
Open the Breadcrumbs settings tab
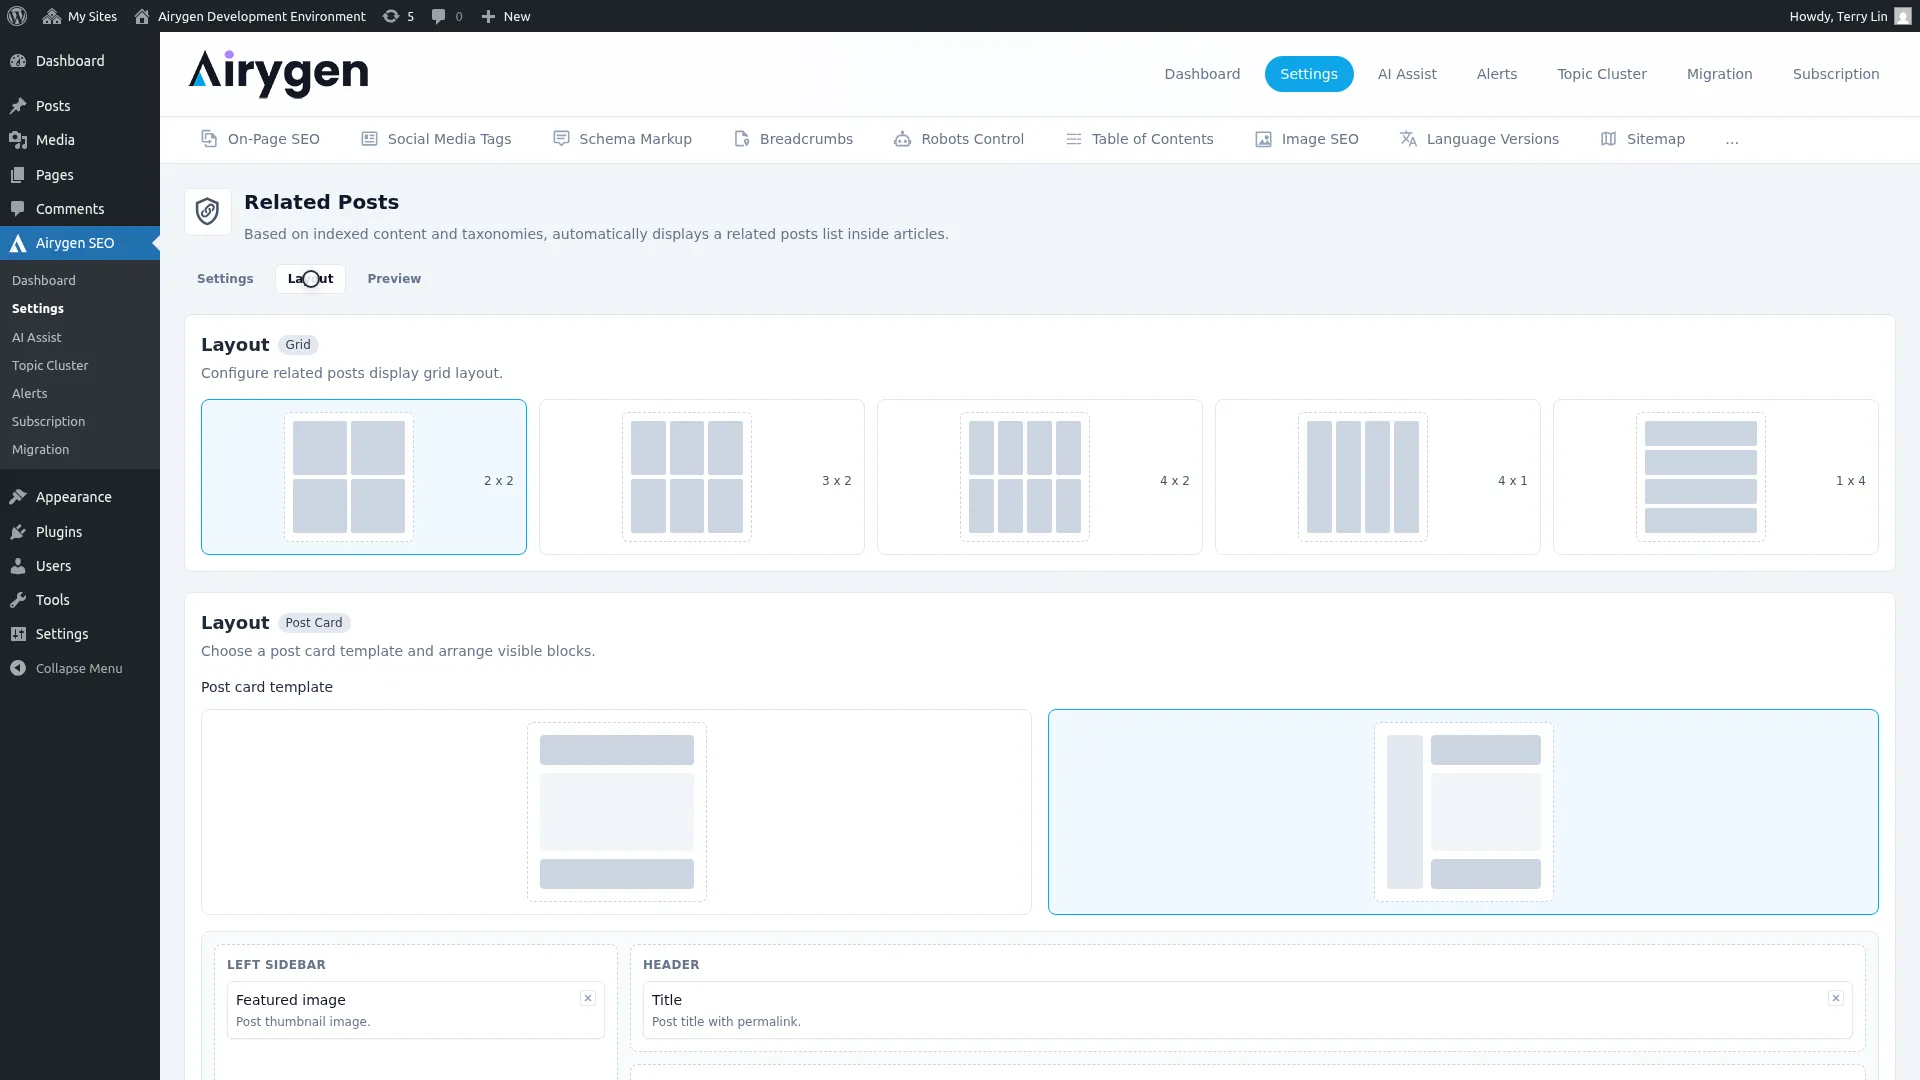coord(793,139)
